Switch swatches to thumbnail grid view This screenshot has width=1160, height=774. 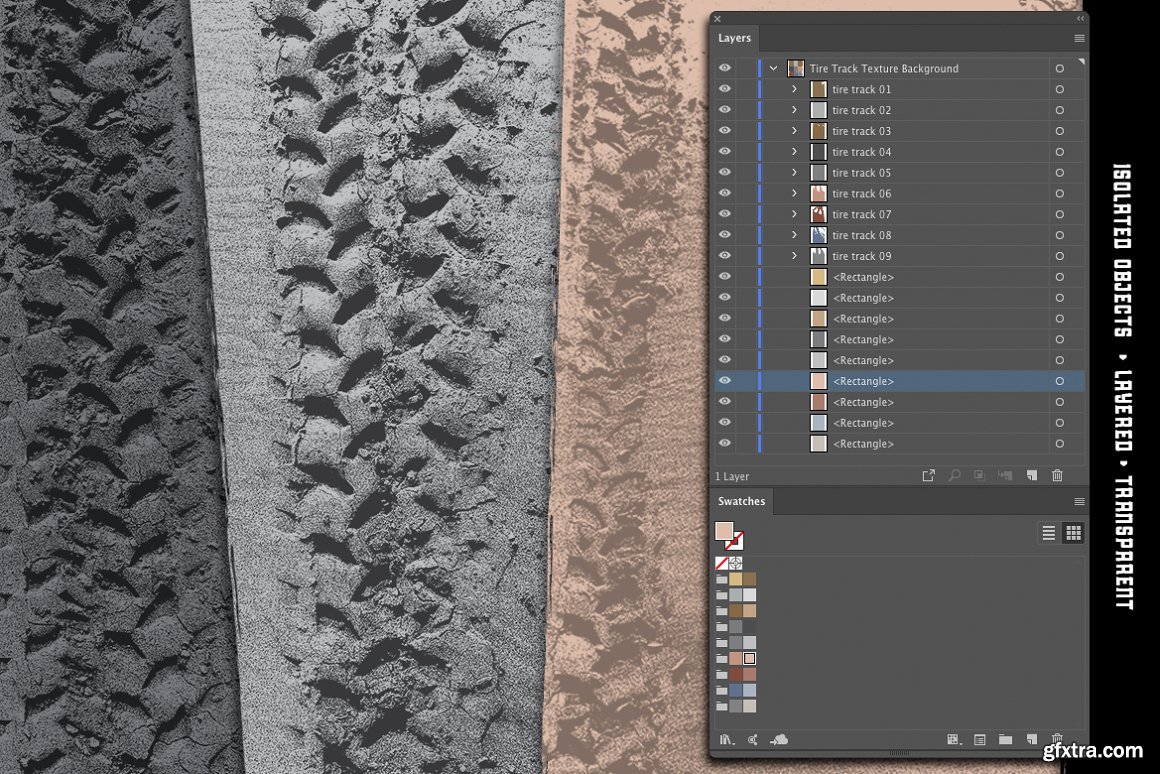[x=1073, y=533]
